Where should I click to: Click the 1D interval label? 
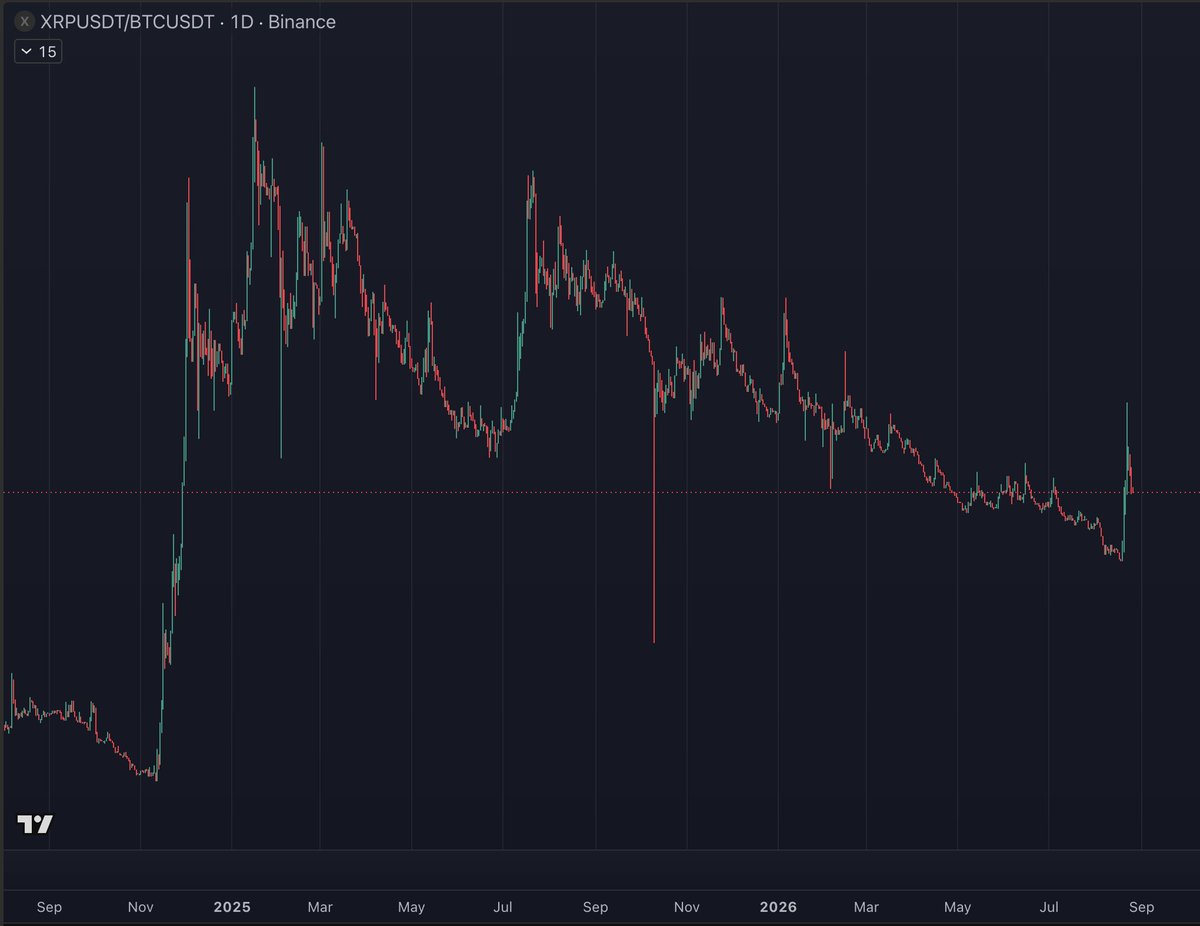coord(242,21)
